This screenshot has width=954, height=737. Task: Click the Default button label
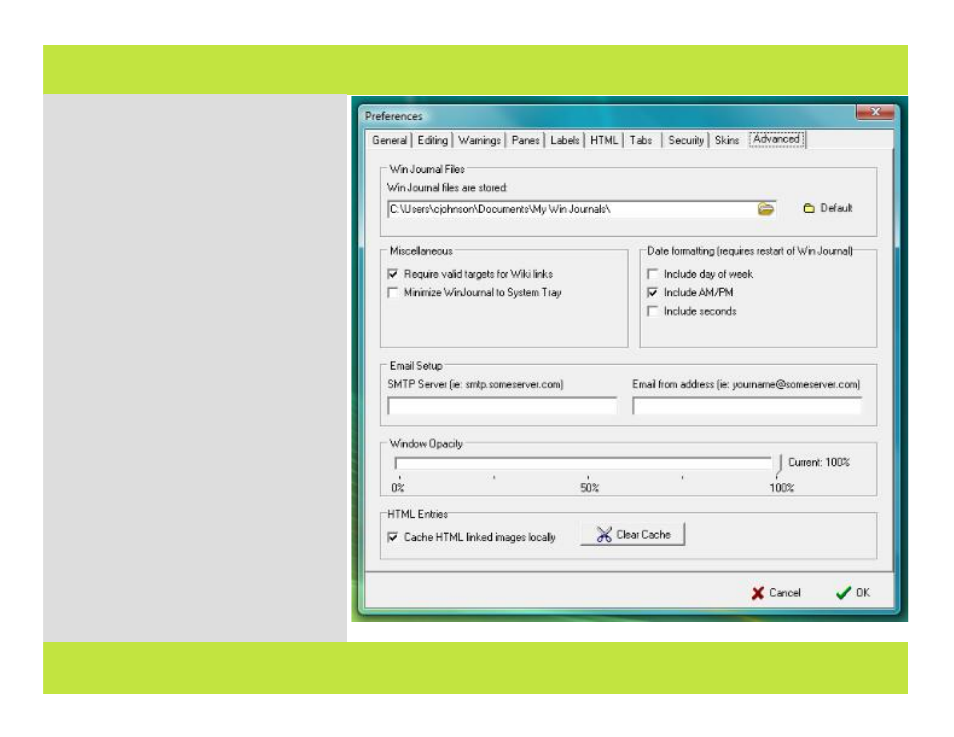click(837, 208)
